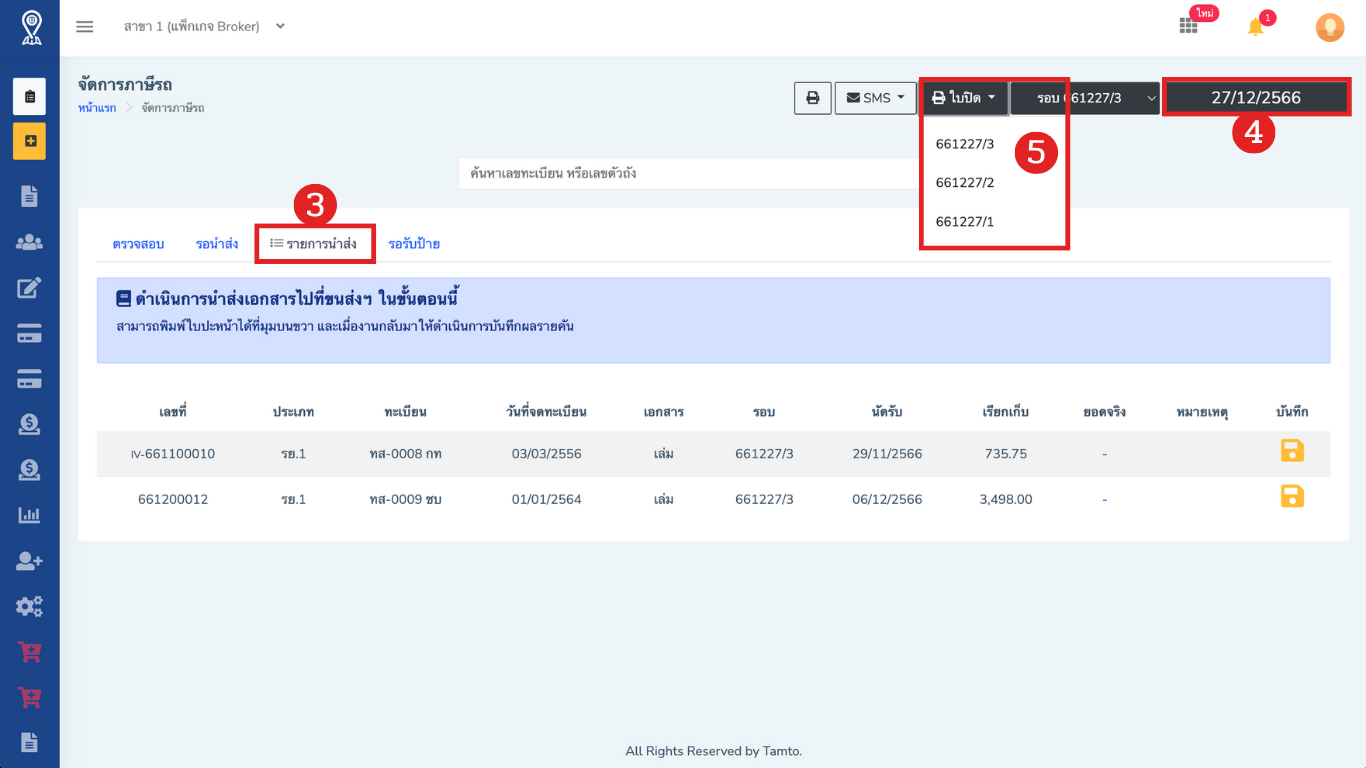Click the เลขที่ column header
The width and height of the screenshot is (1366, 768).
[173, 412]
